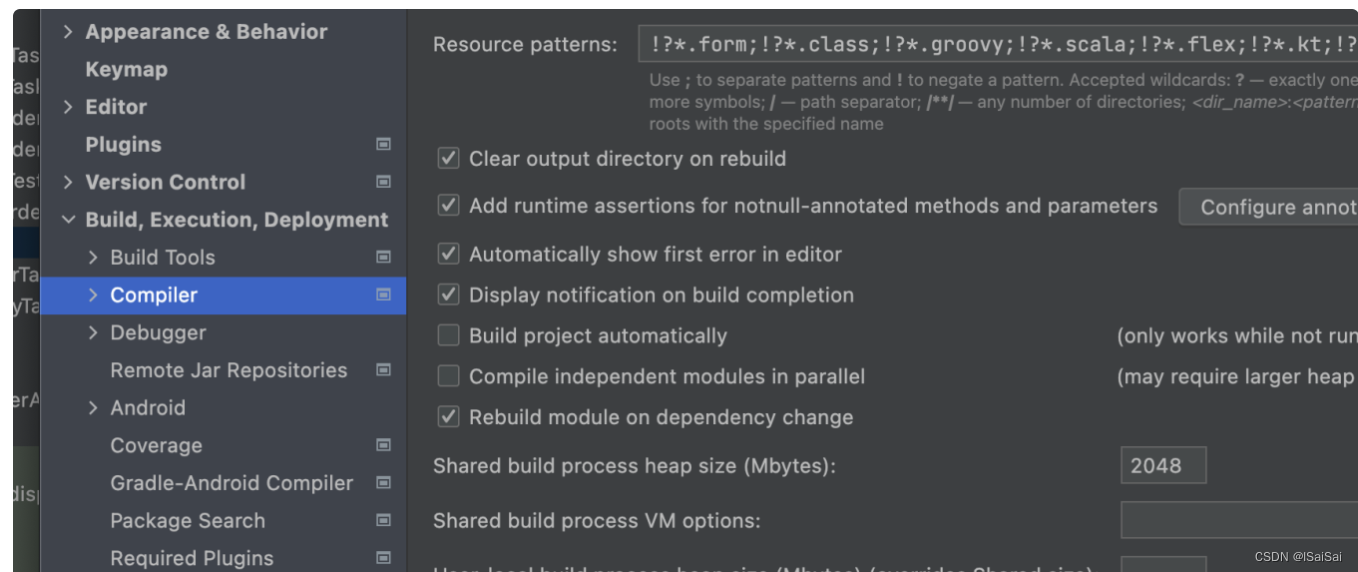The width and height of the screenshot is (1358, 572).
Task: Click project-level icon beside Coverage
Action: tap(383, 445)
